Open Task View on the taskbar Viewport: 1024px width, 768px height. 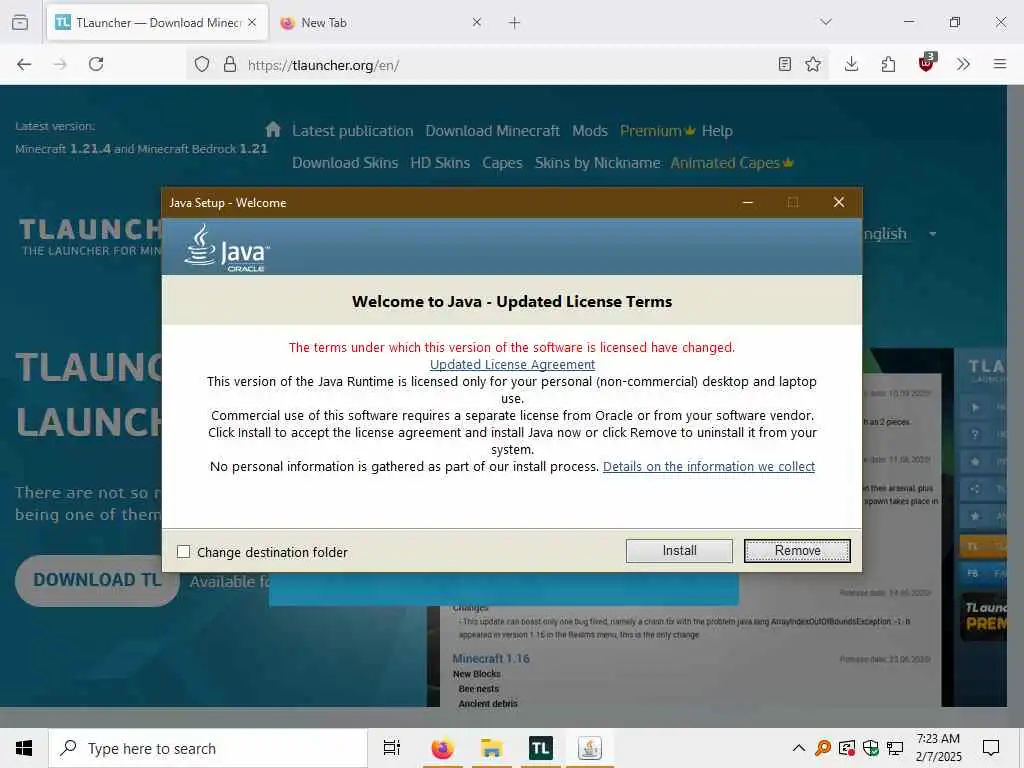[392, 748]
